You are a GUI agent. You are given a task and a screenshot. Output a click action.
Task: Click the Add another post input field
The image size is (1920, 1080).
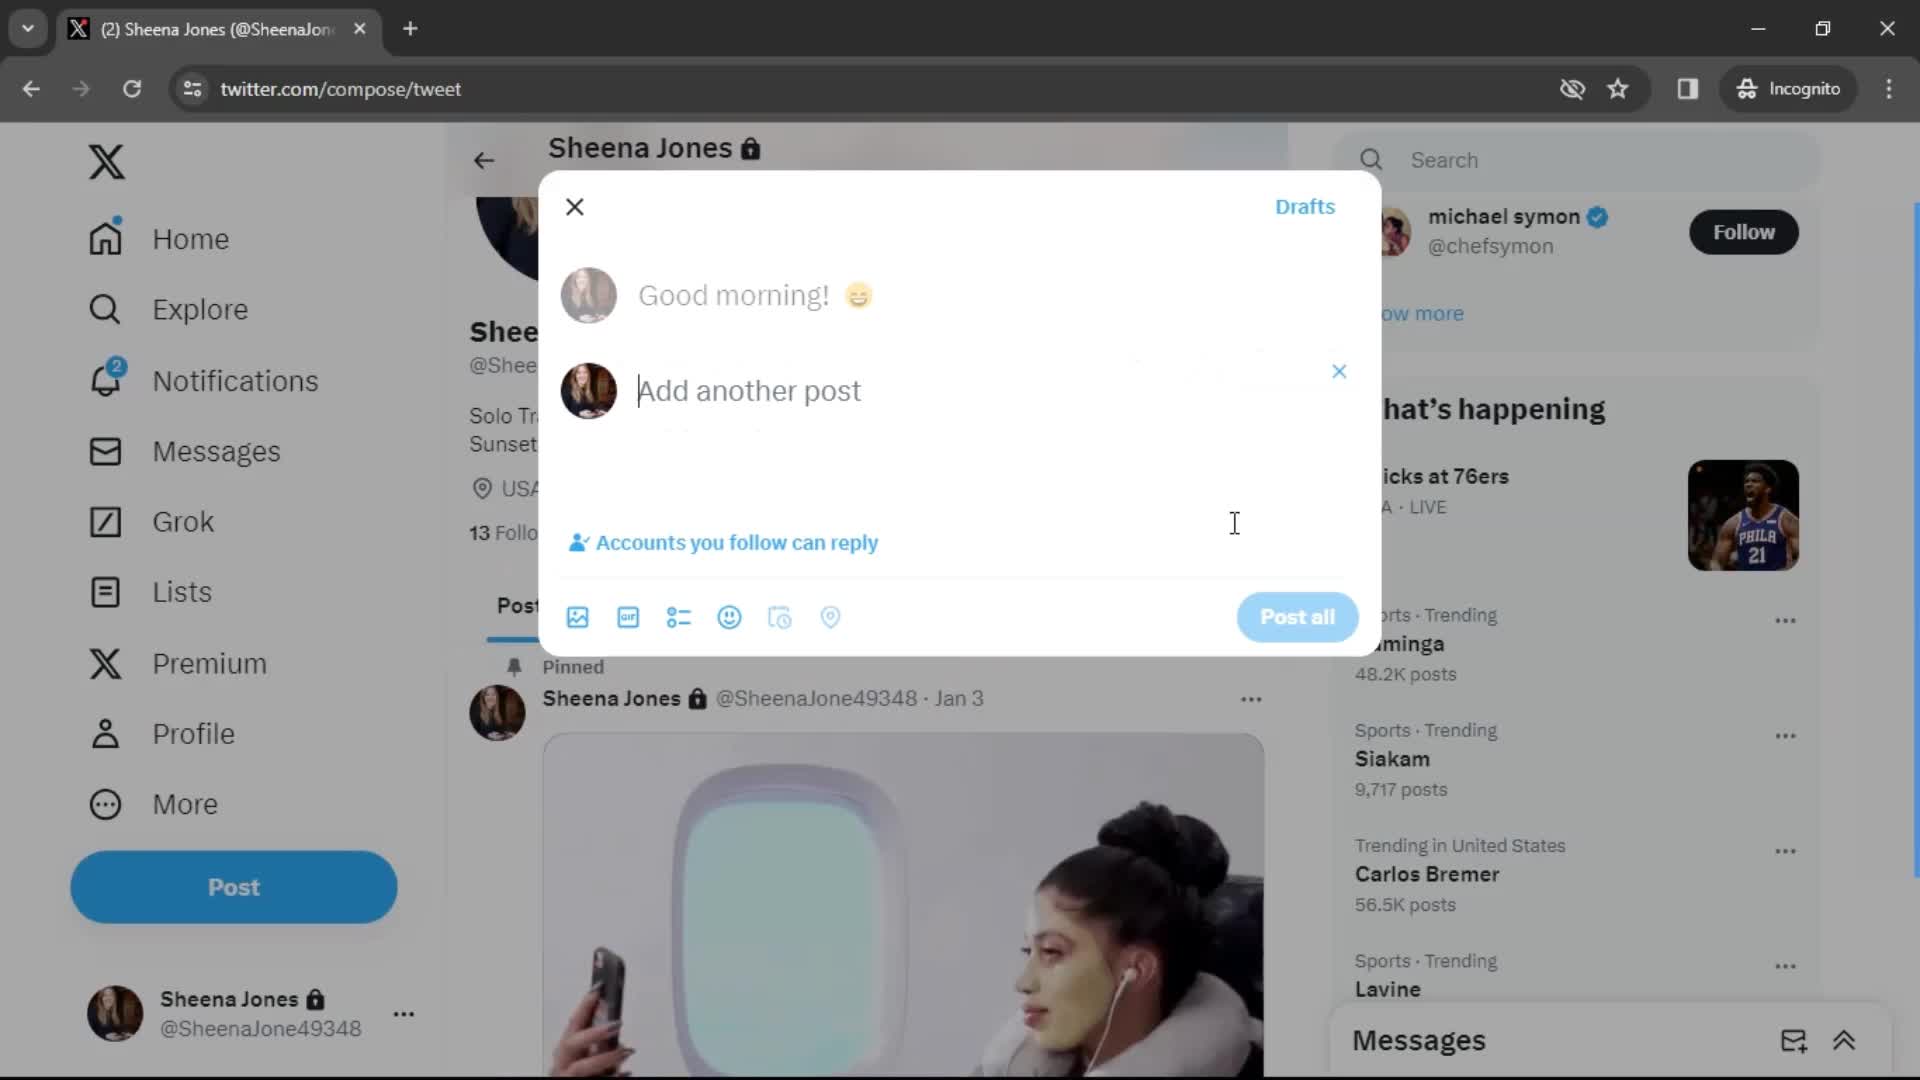749,390
